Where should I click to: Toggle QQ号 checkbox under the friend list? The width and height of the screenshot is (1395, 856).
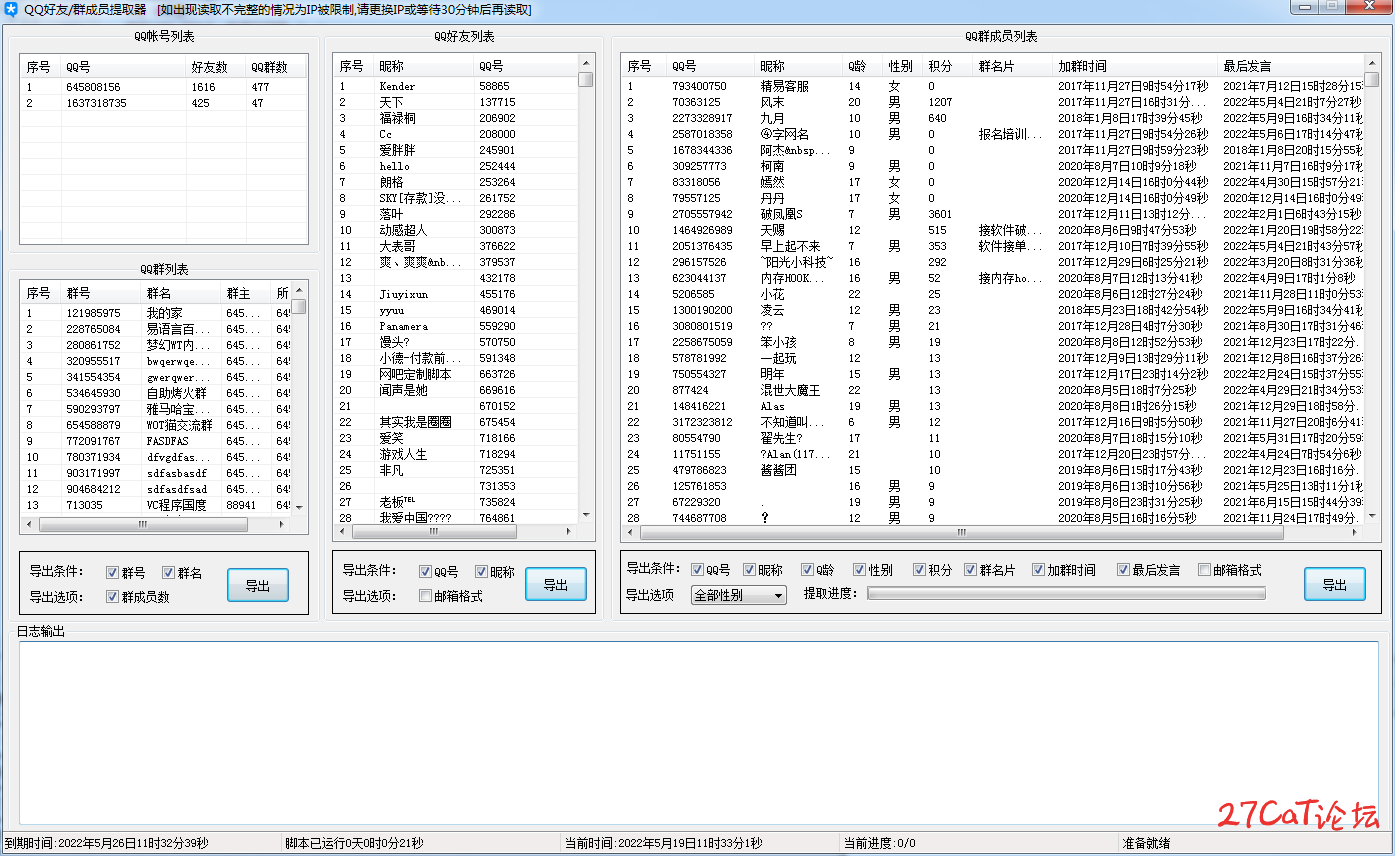tap(426, 572)
